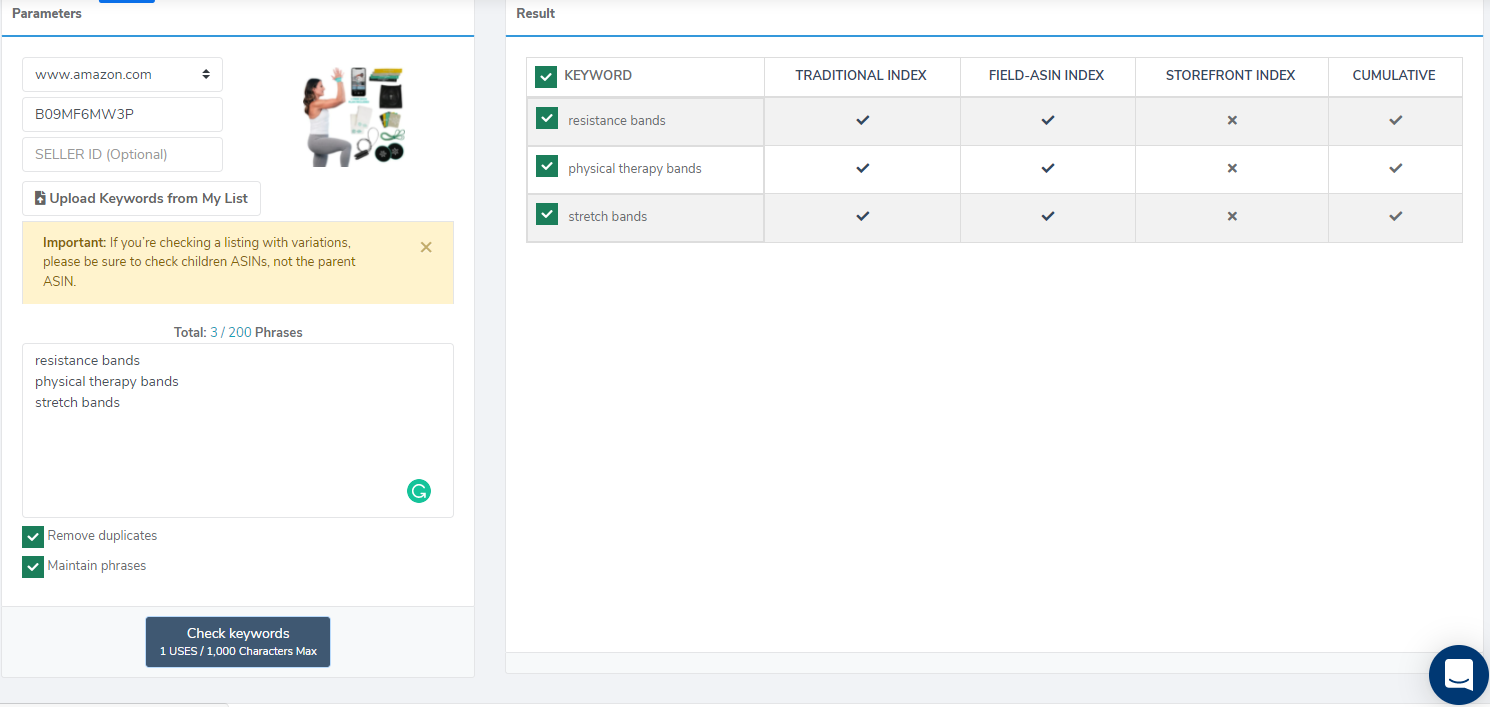Click field-ASIN checkmark for resistance bands
The width and height of the screenshot is (1490, 707).
pos(1048,120)
